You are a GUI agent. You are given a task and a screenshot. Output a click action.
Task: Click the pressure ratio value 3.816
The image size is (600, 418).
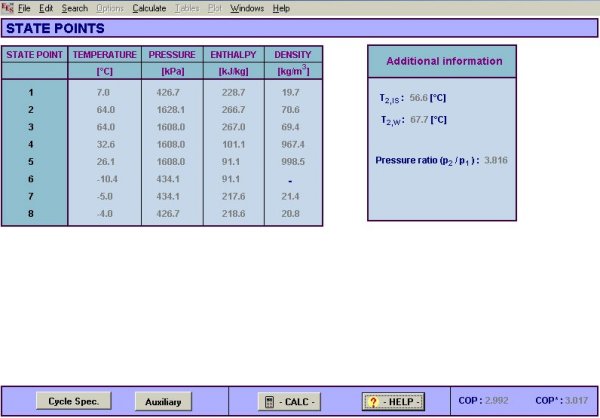click(x=496, y=160)
